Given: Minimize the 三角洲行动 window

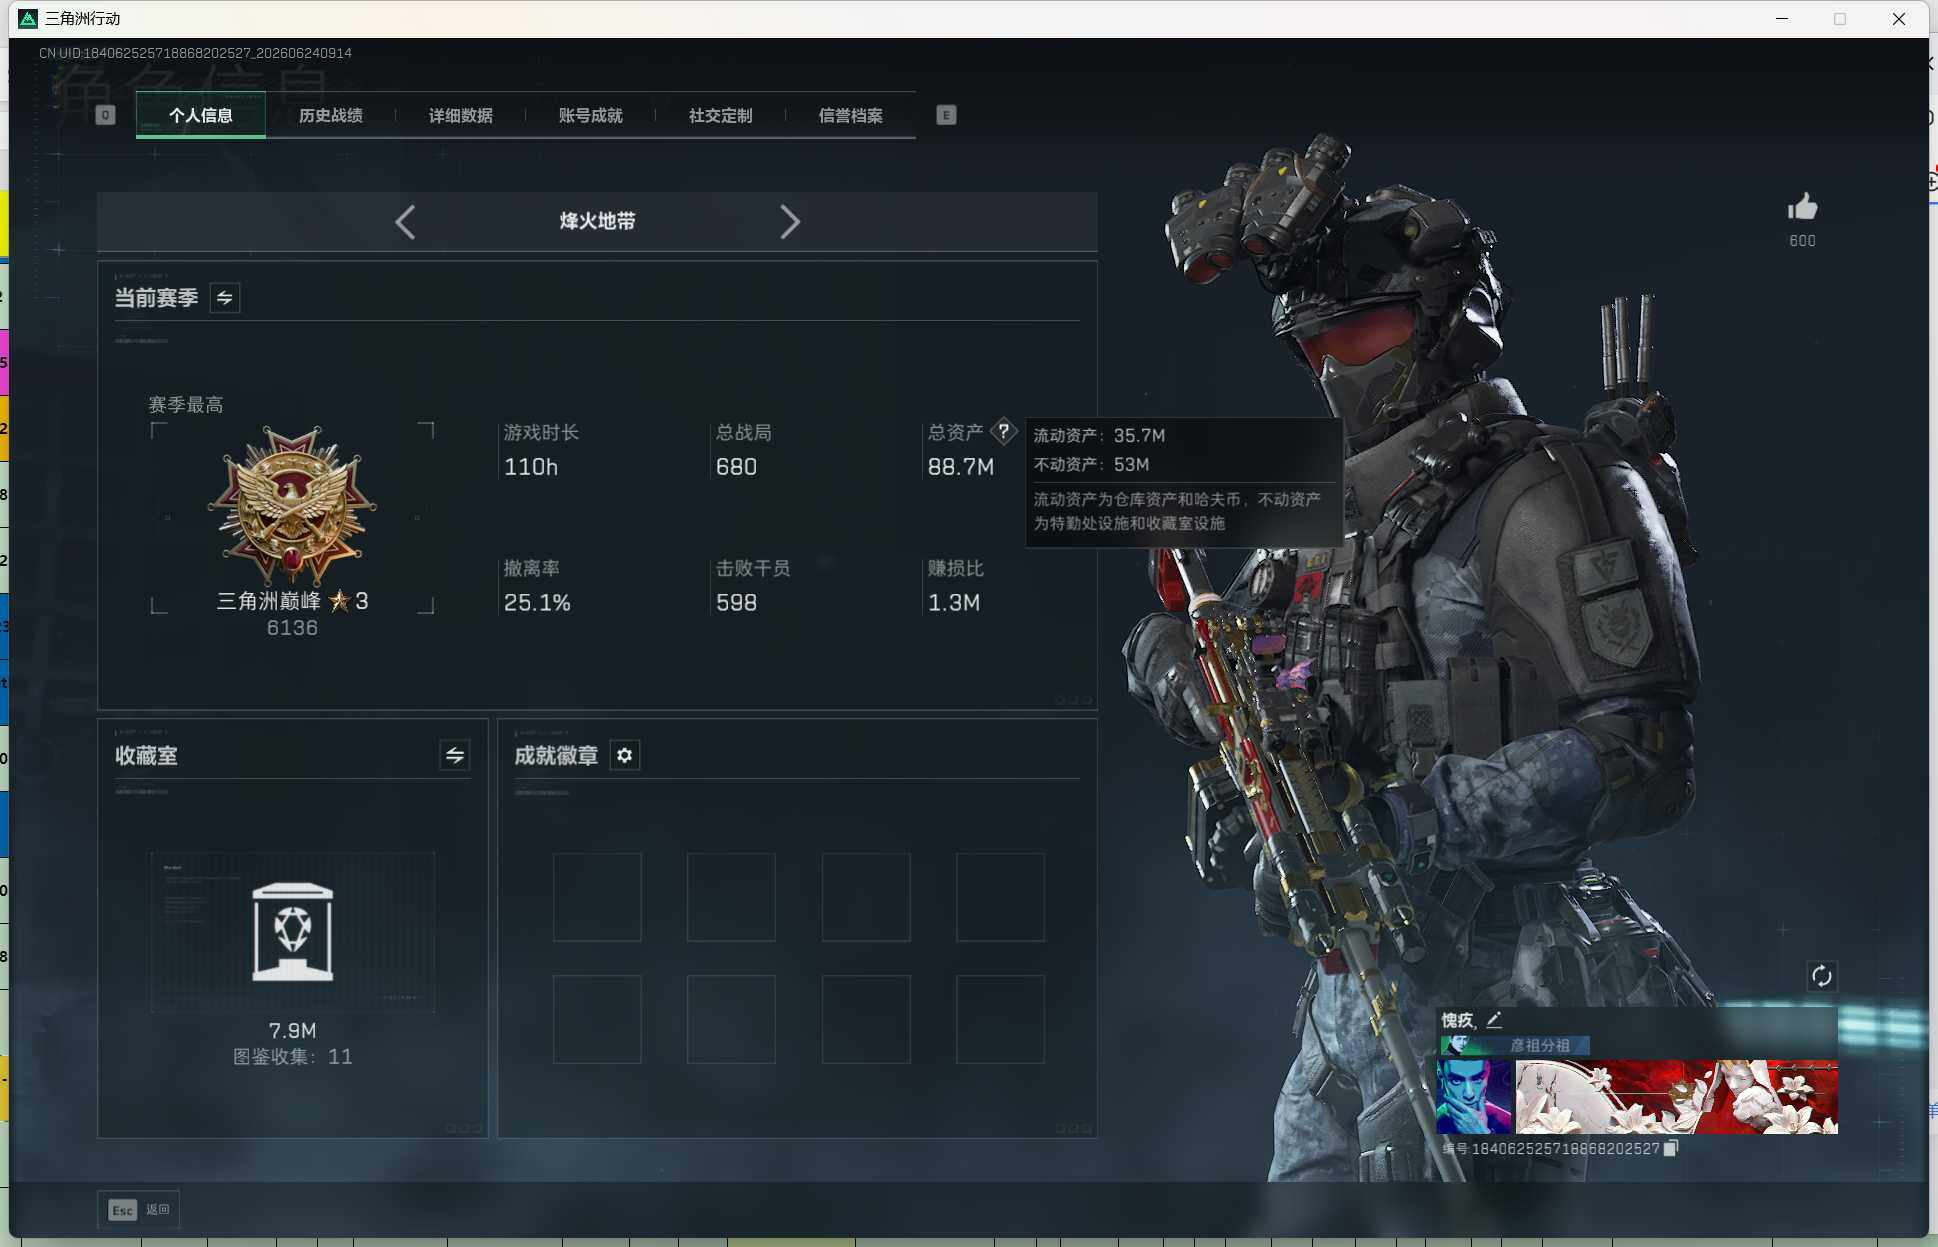Looking at the screenshot, I should pos(1782,19).
